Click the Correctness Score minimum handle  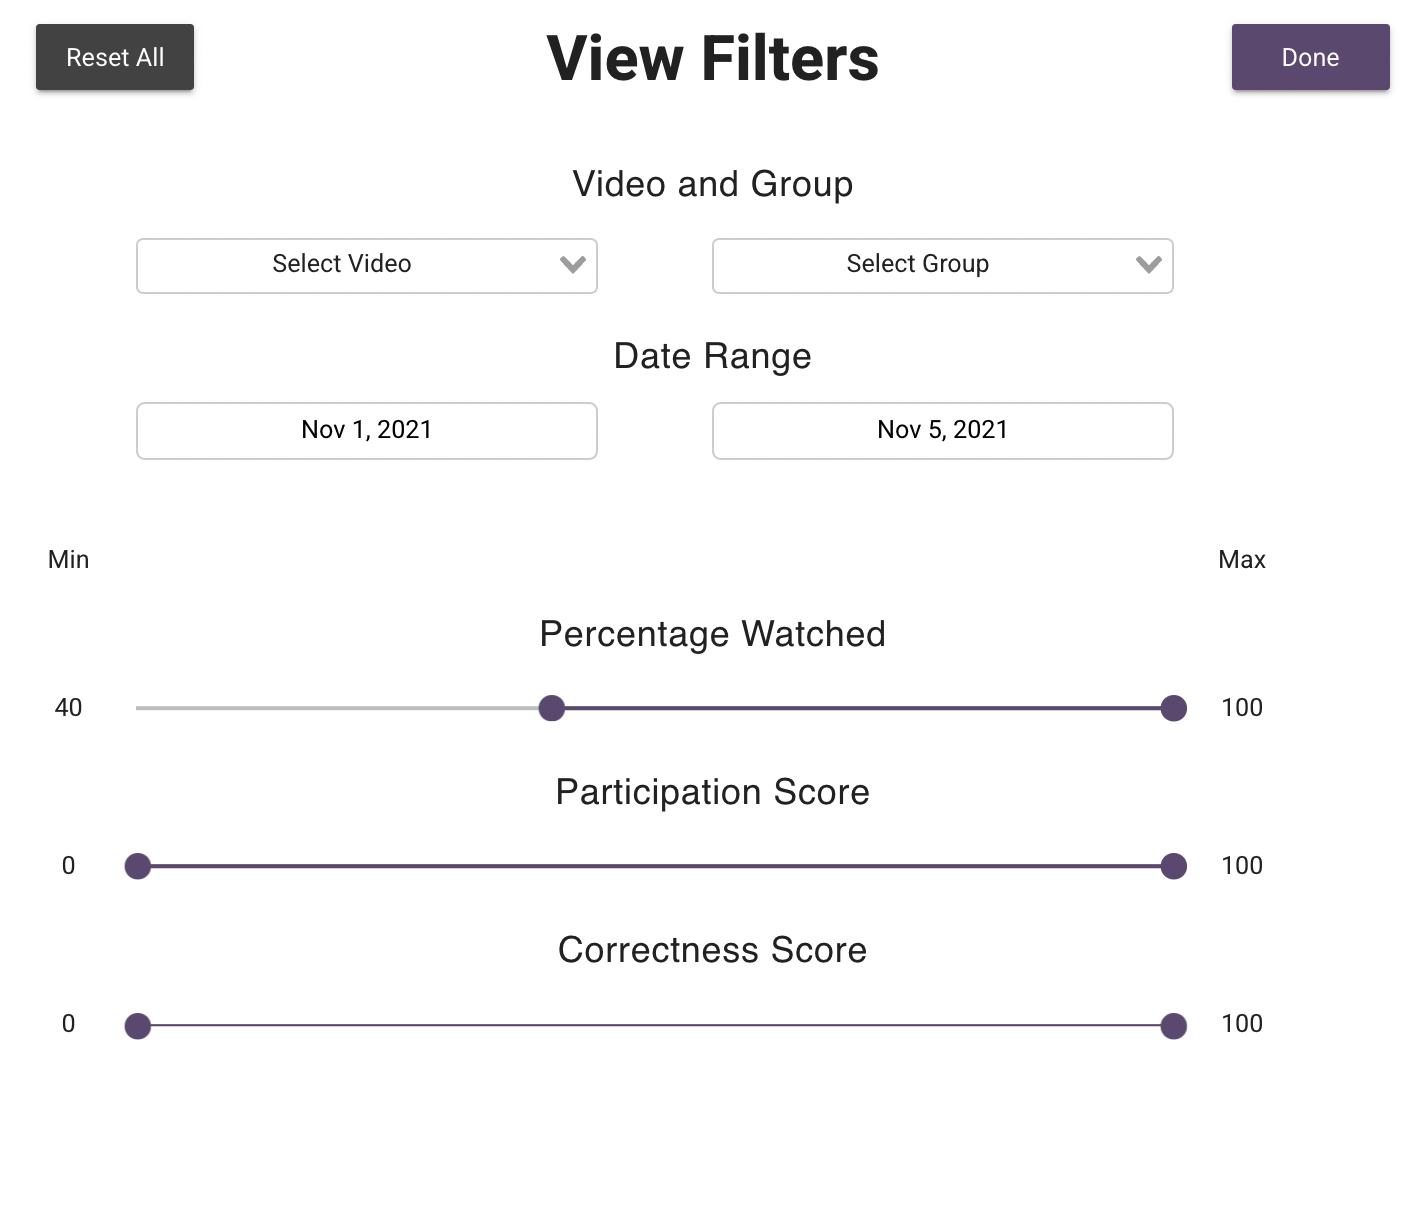coord(138,1026)
